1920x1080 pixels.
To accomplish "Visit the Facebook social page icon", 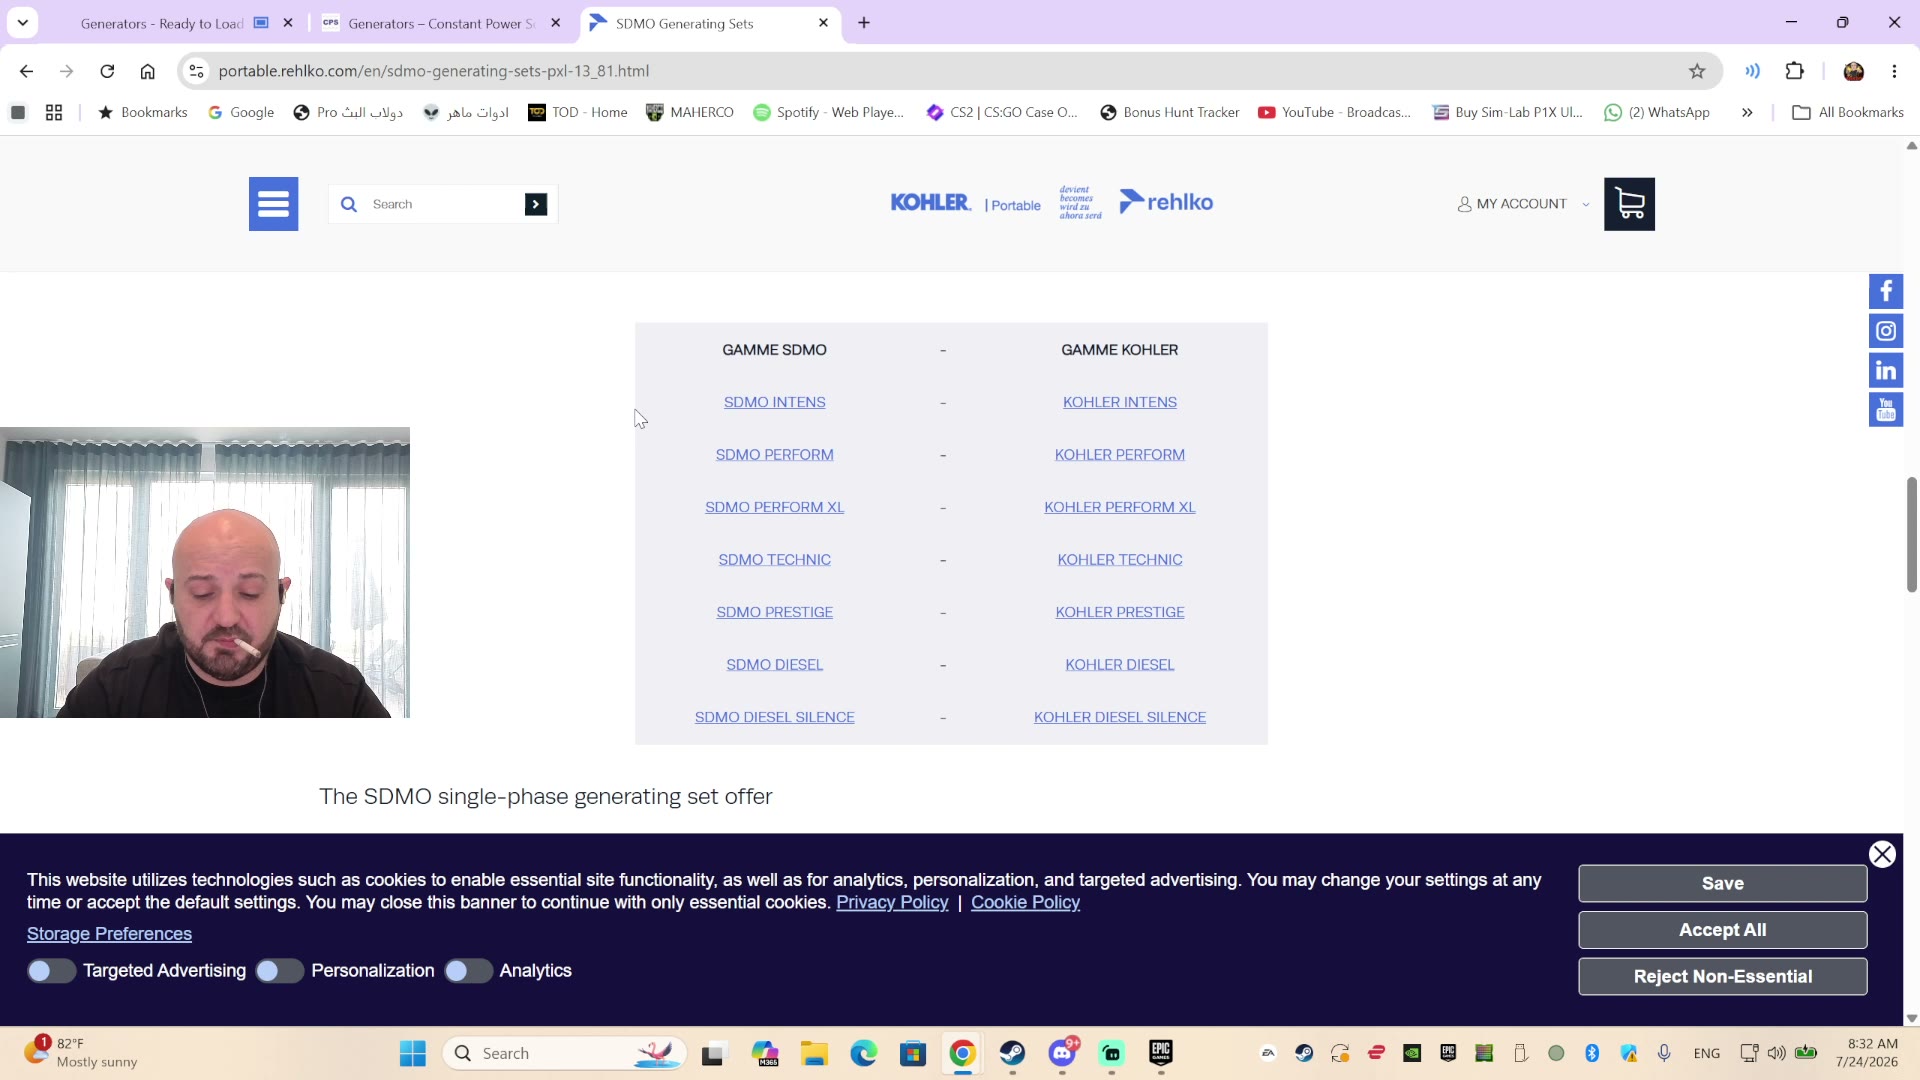I will (x=1886, y=291).
